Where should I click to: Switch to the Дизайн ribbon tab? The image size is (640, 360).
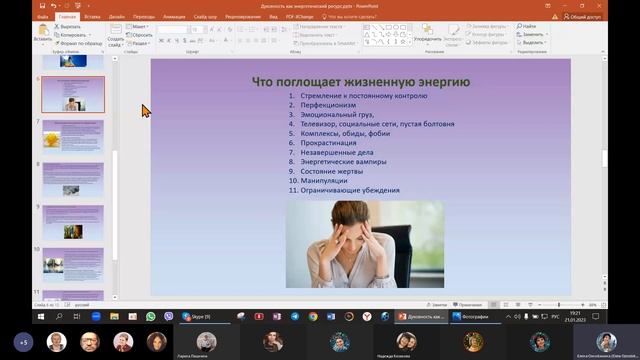coord(117,17)
